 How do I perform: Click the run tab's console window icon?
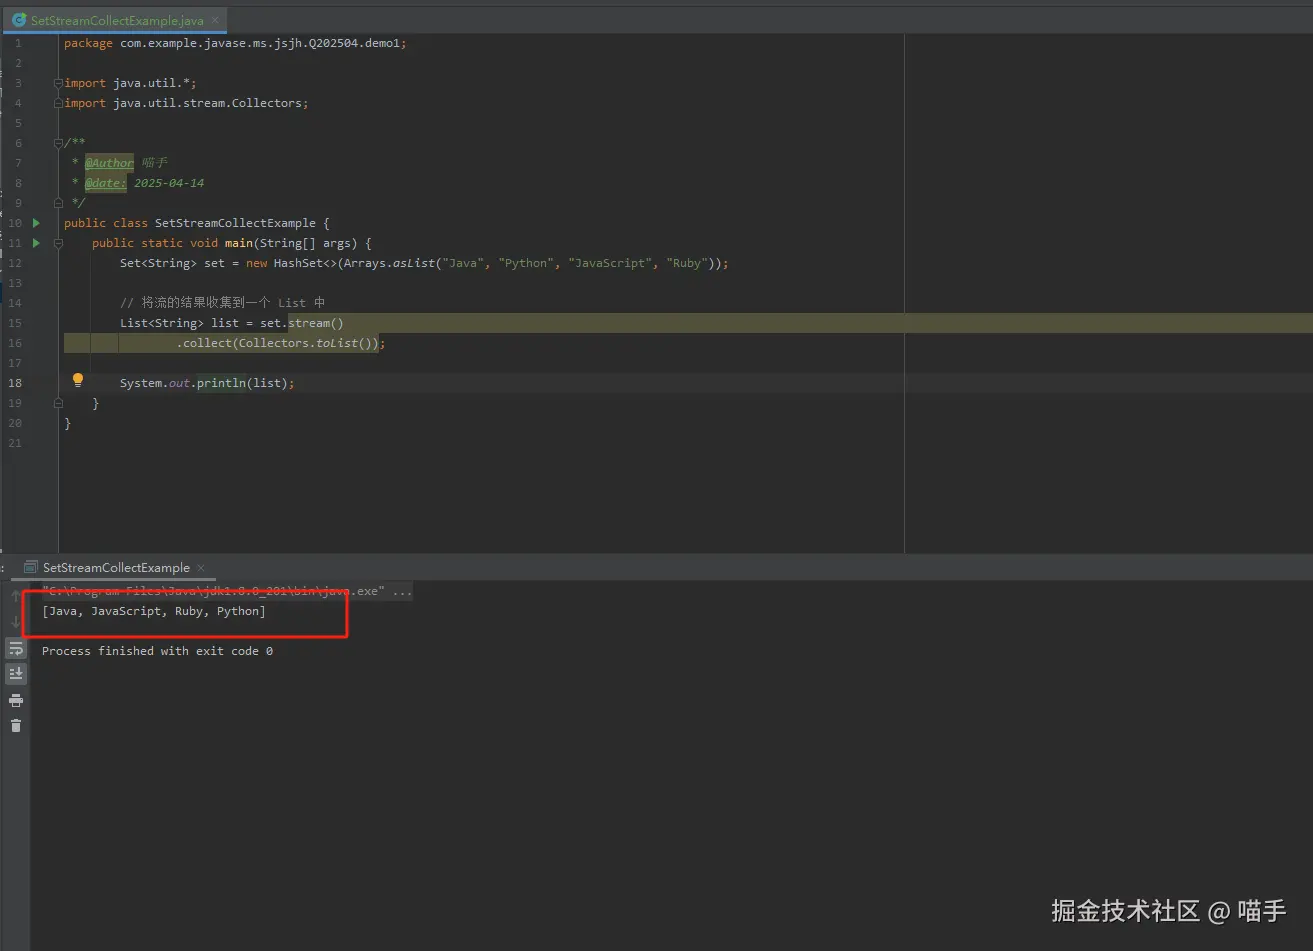(x=31, y=567)
